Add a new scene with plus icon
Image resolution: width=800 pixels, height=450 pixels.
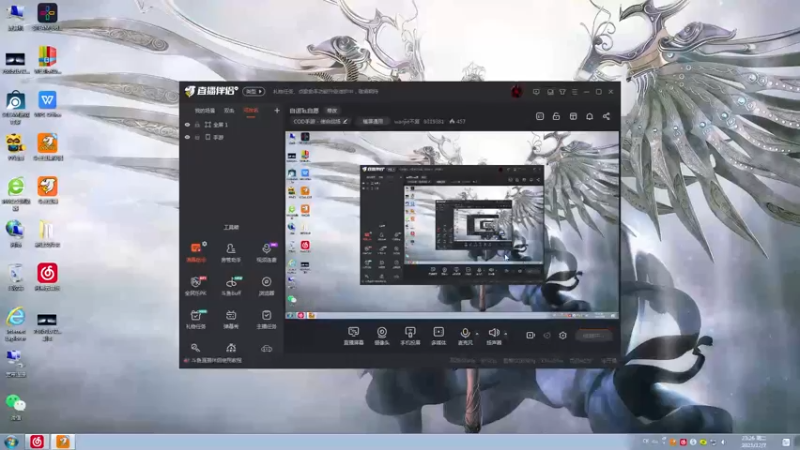277,110
